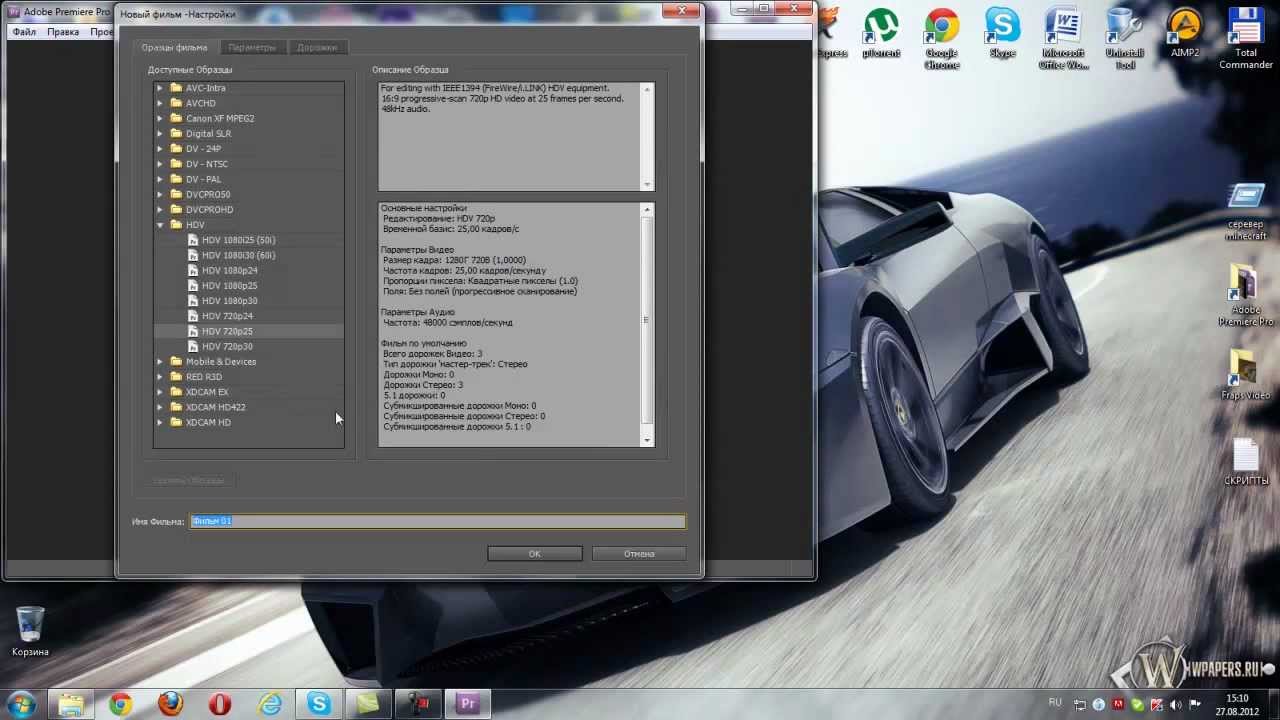Click the DVCPROHD folder label
The height and width of the screenshot is (720, 1280).
(x=209, y=210)
